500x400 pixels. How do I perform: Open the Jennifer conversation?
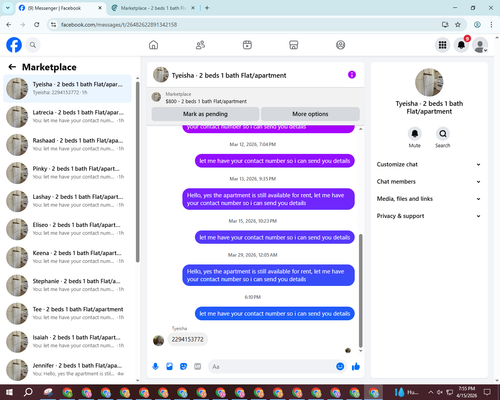pos(68,370)
